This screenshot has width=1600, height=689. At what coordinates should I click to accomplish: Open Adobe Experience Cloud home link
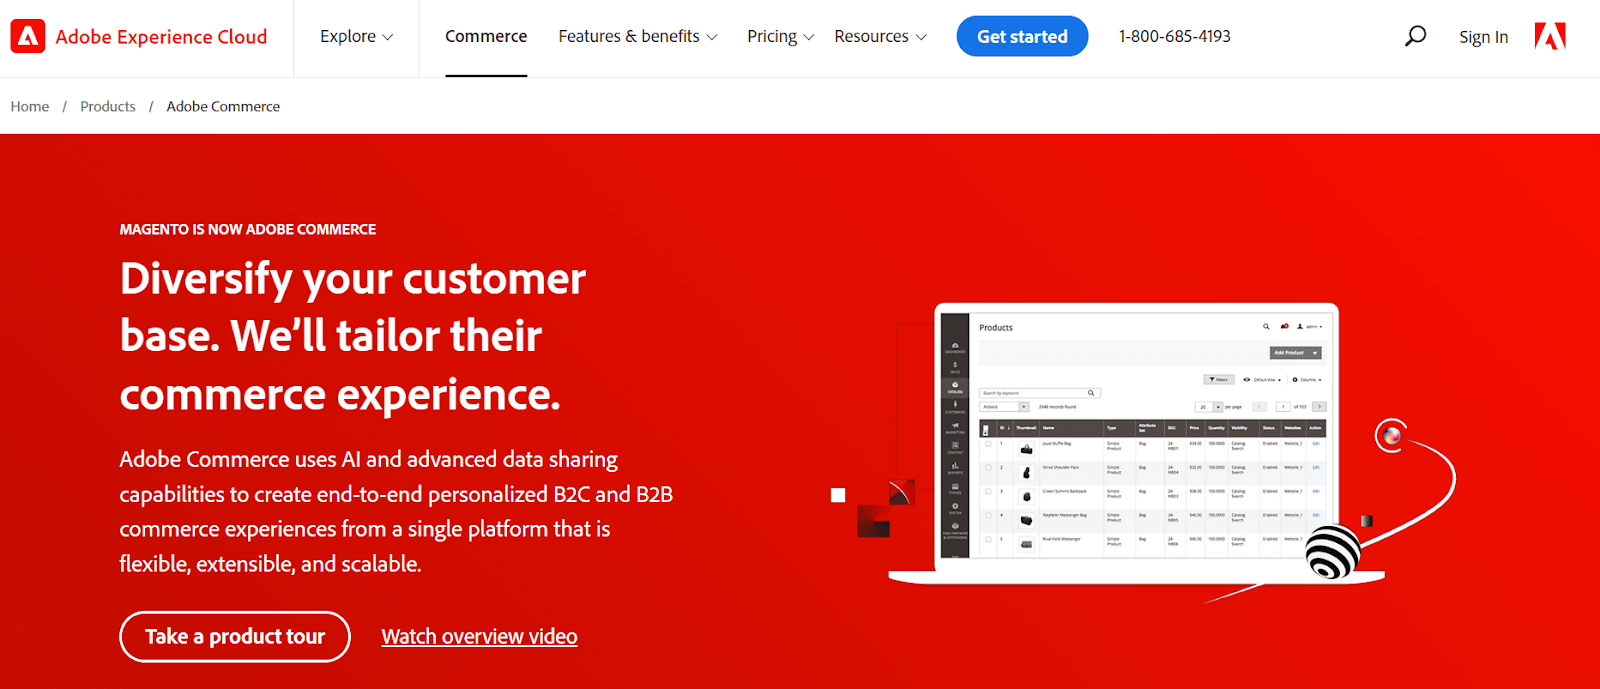coord(161,37)
